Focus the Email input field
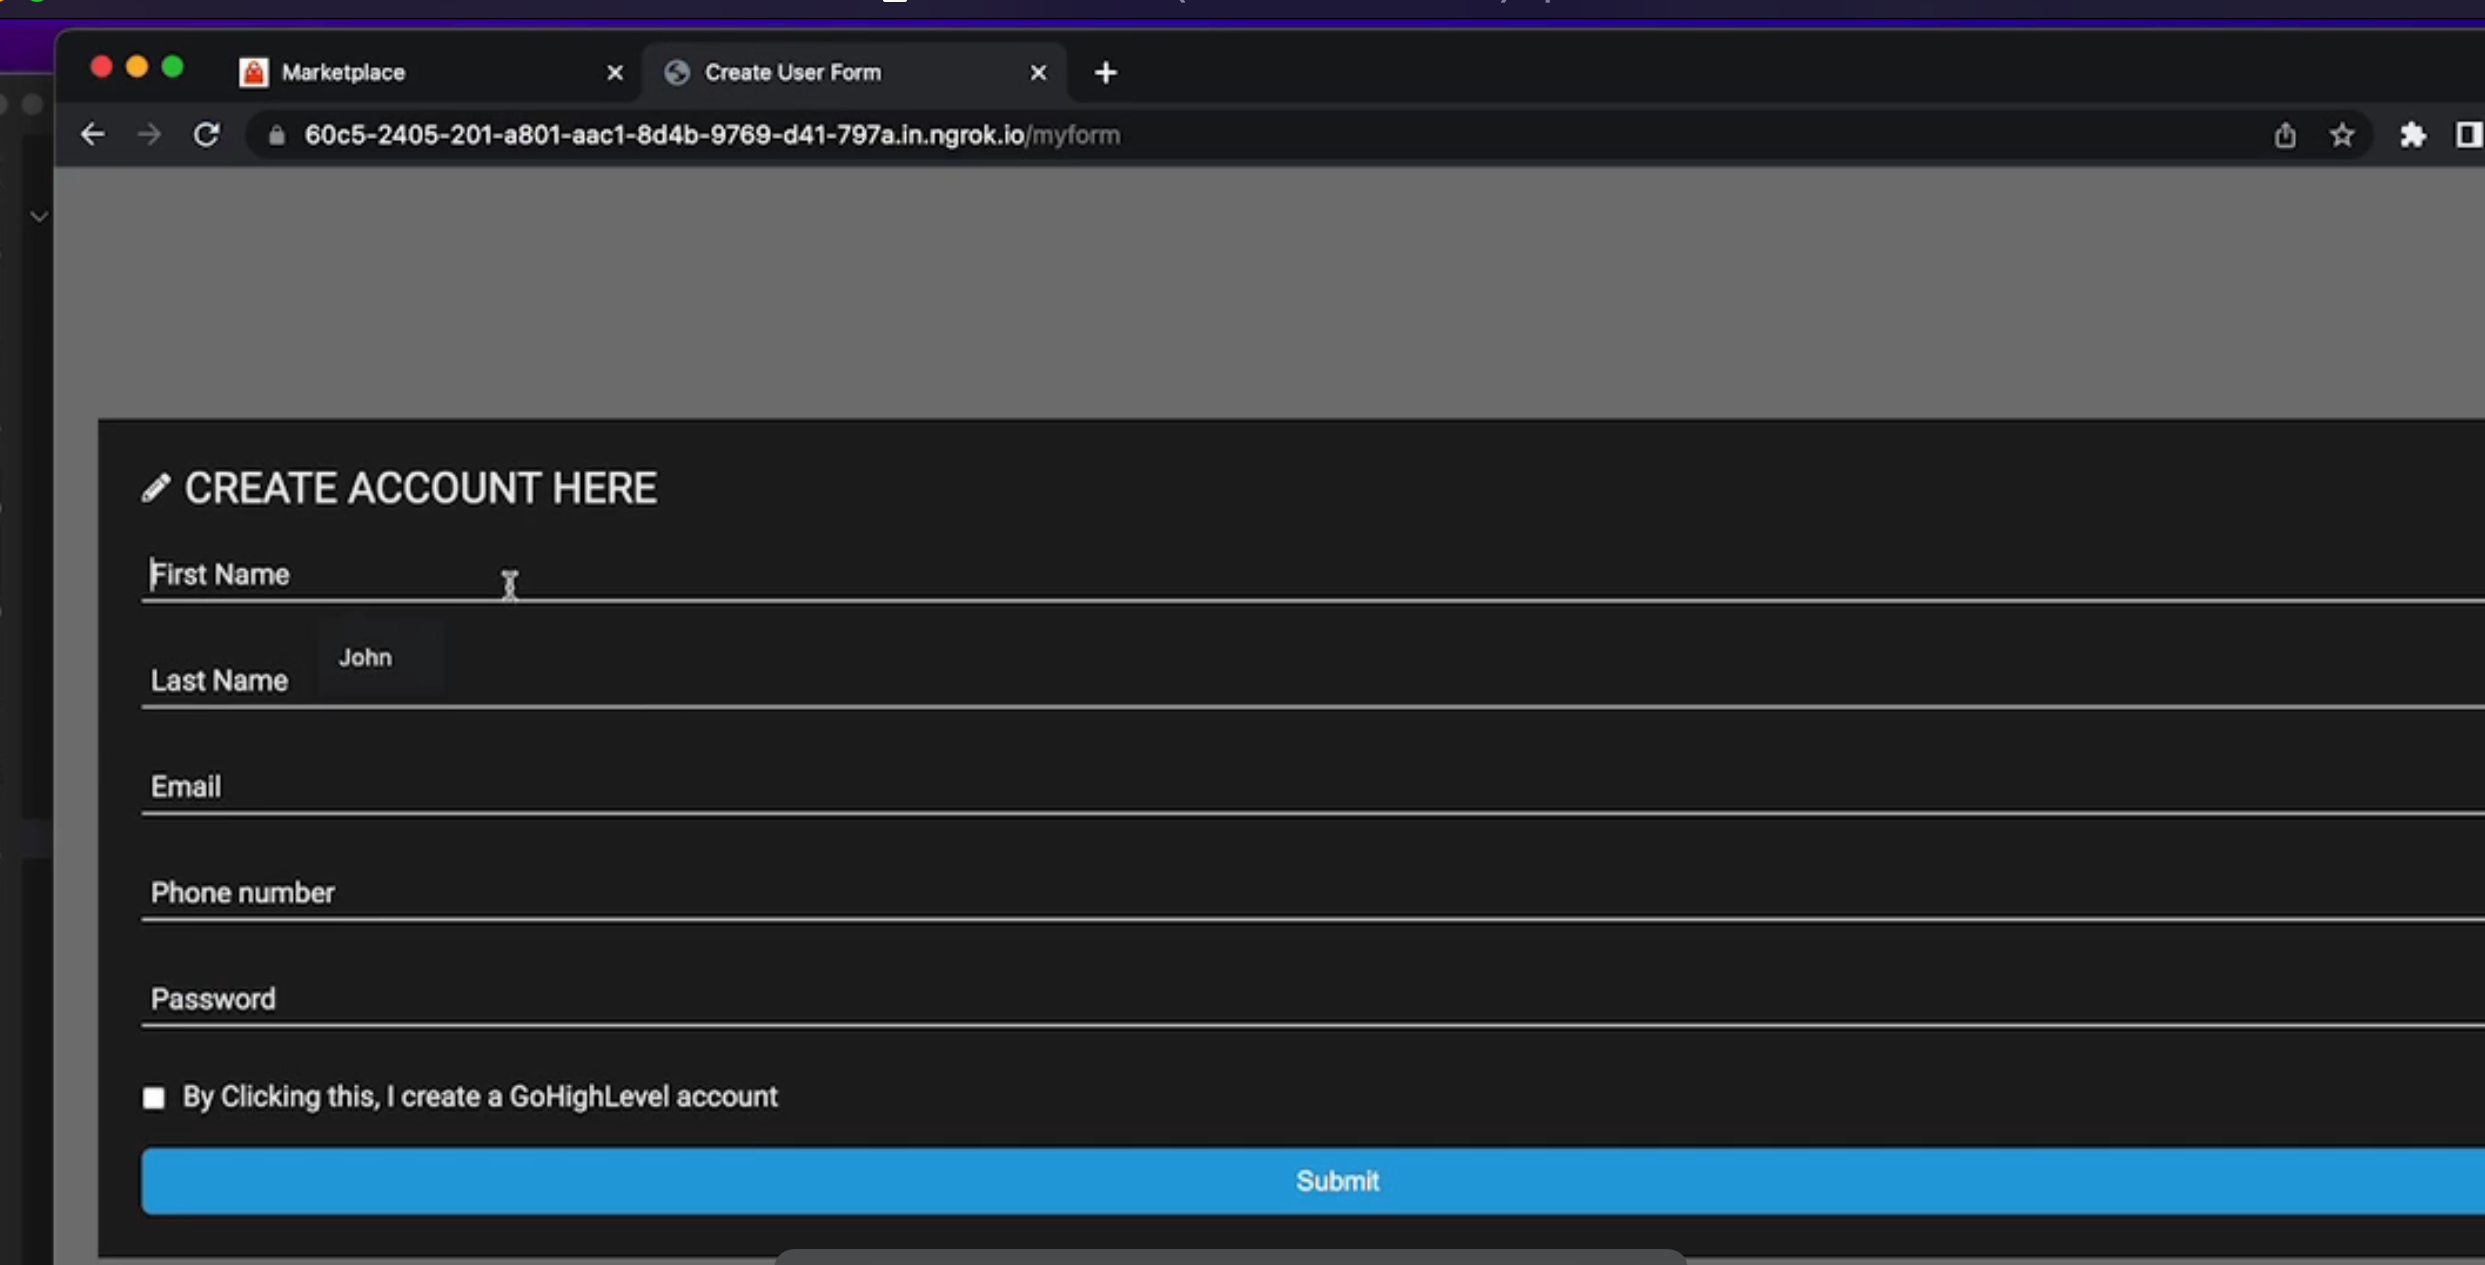Screen dimensions: 2485x1265 pyautogui.click(x=1300, y=787)
